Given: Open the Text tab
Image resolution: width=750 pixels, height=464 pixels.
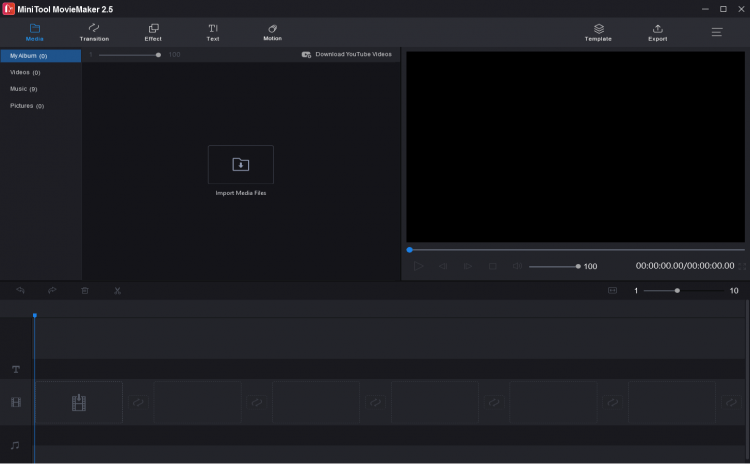Looking at the screenshot, I should [213, 32].
